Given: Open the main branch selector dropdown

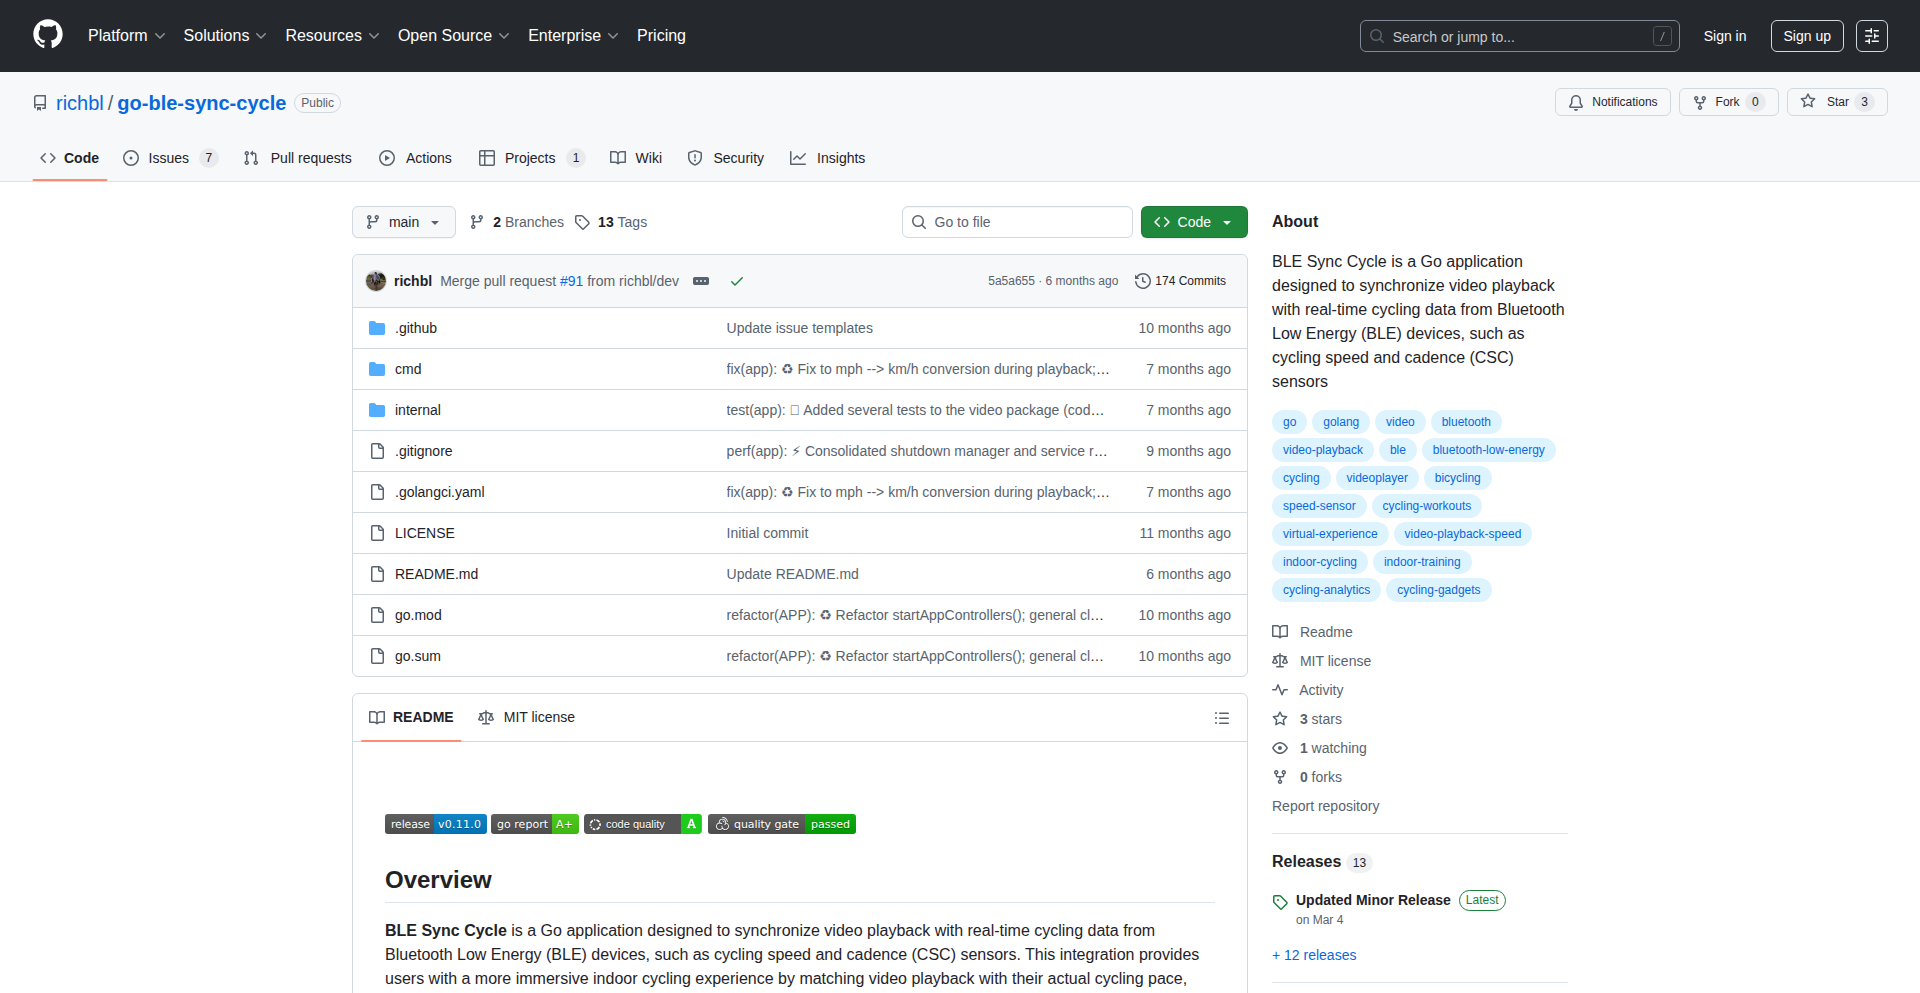Looking at the screenshot, I should pyautogui.click(x=404, y=222).
